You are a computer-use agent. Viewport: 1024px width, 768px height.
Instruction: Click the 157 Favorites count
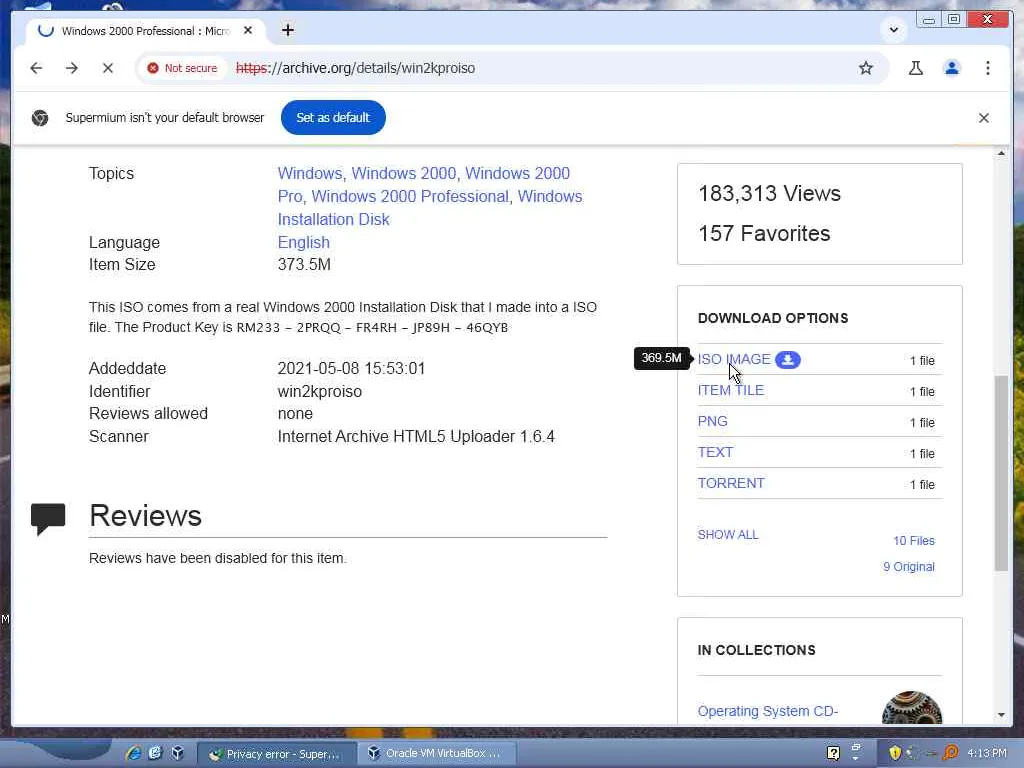[764, 233]
